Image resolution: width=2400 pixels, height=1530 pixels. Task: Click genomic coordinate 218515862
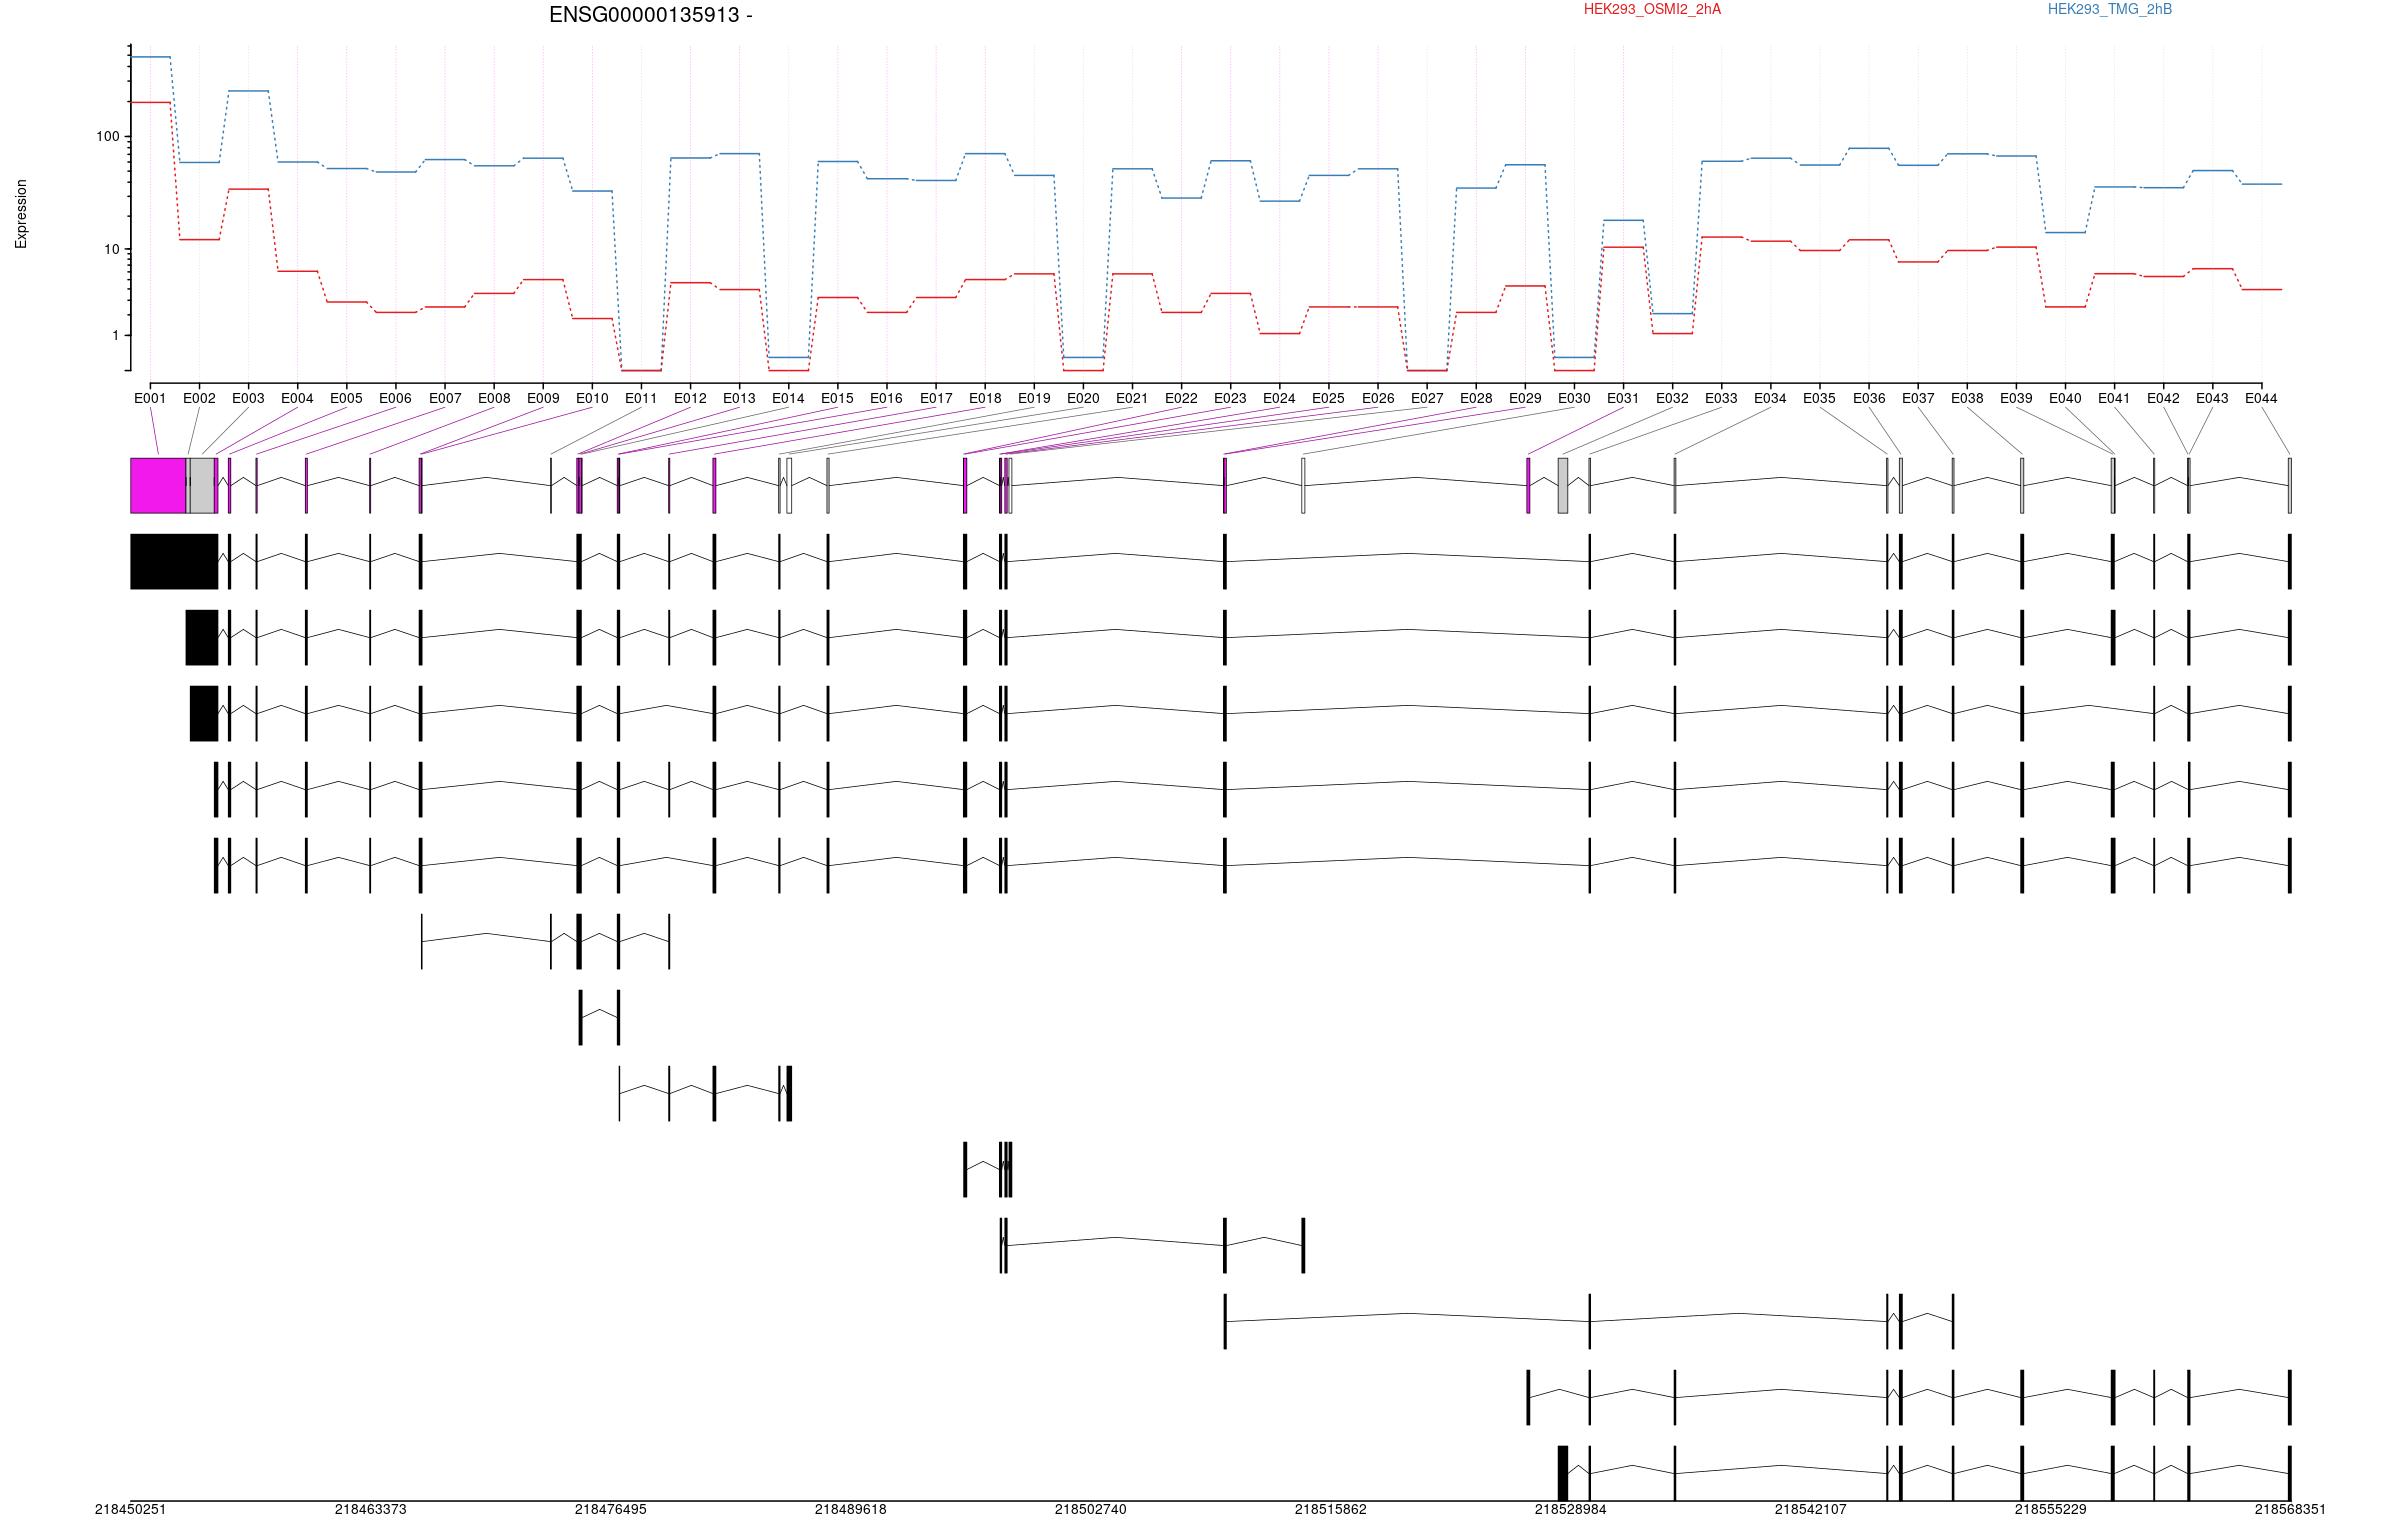click(1330, 1509)
